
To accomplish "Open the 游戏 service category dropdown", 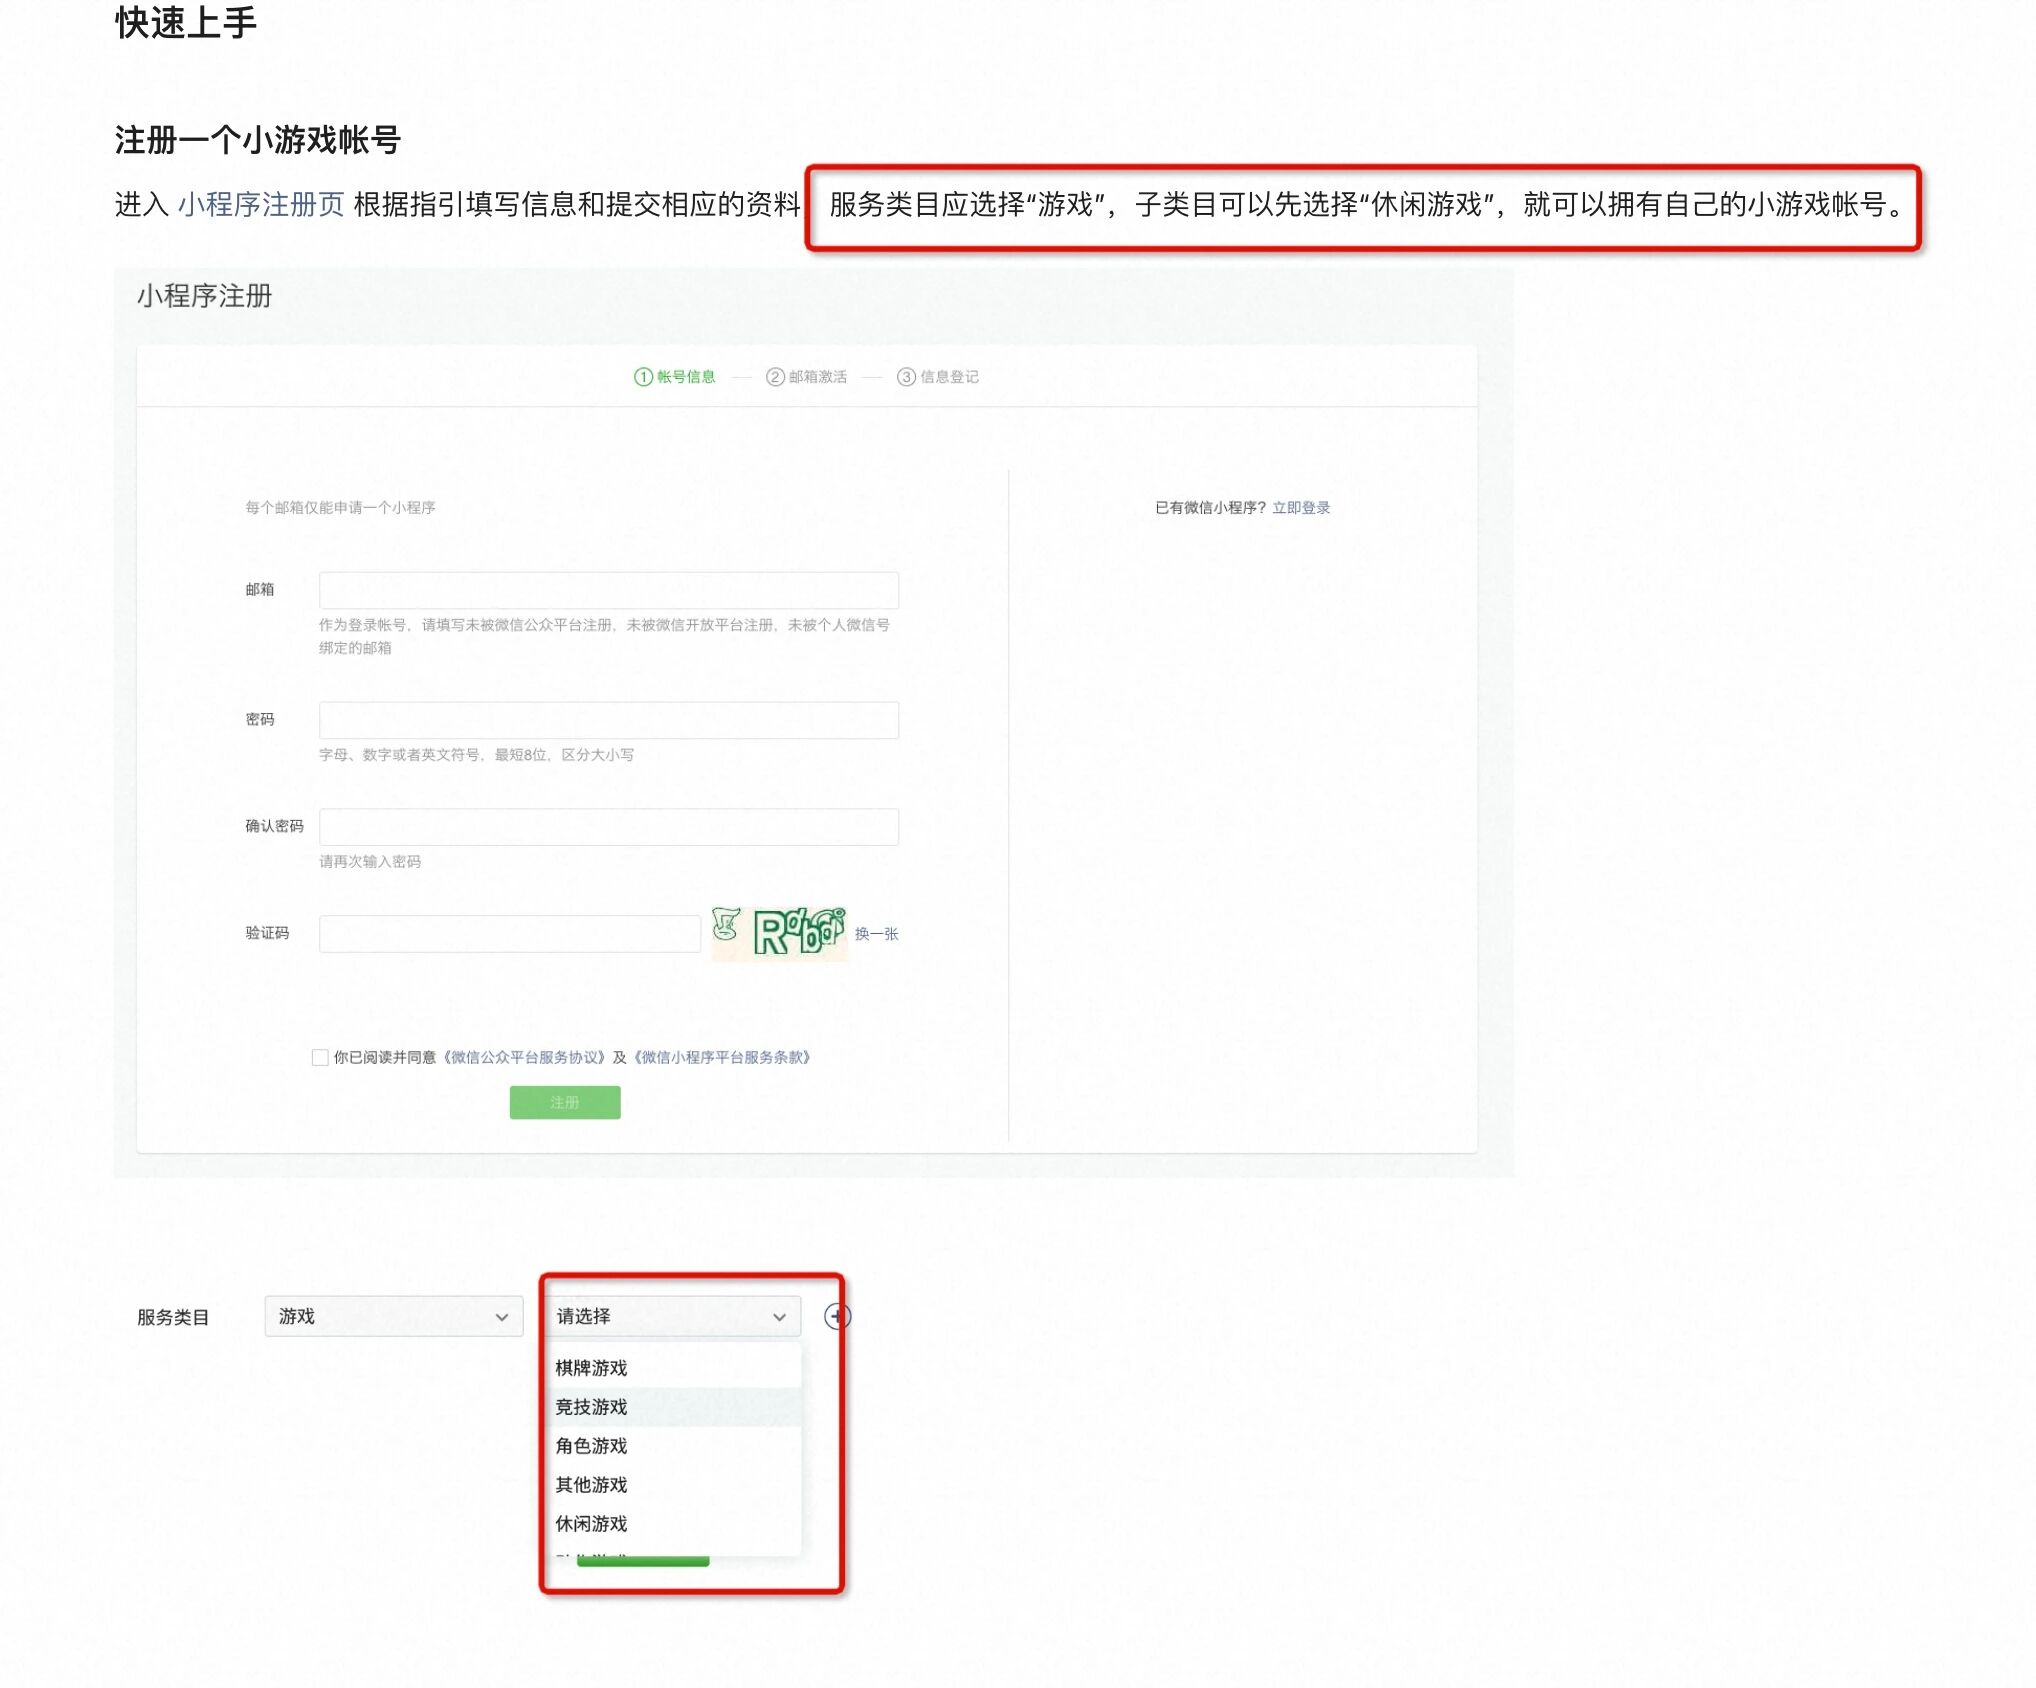I will pos(393,1316).
